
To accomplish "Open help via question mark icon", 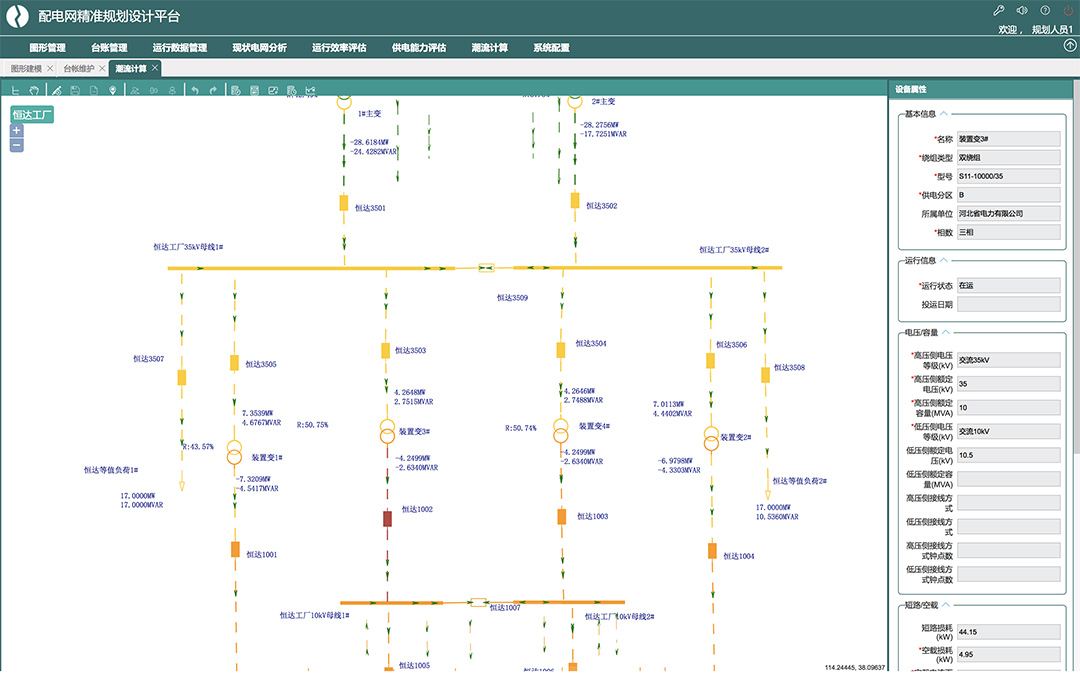I will coord(1045,11).
